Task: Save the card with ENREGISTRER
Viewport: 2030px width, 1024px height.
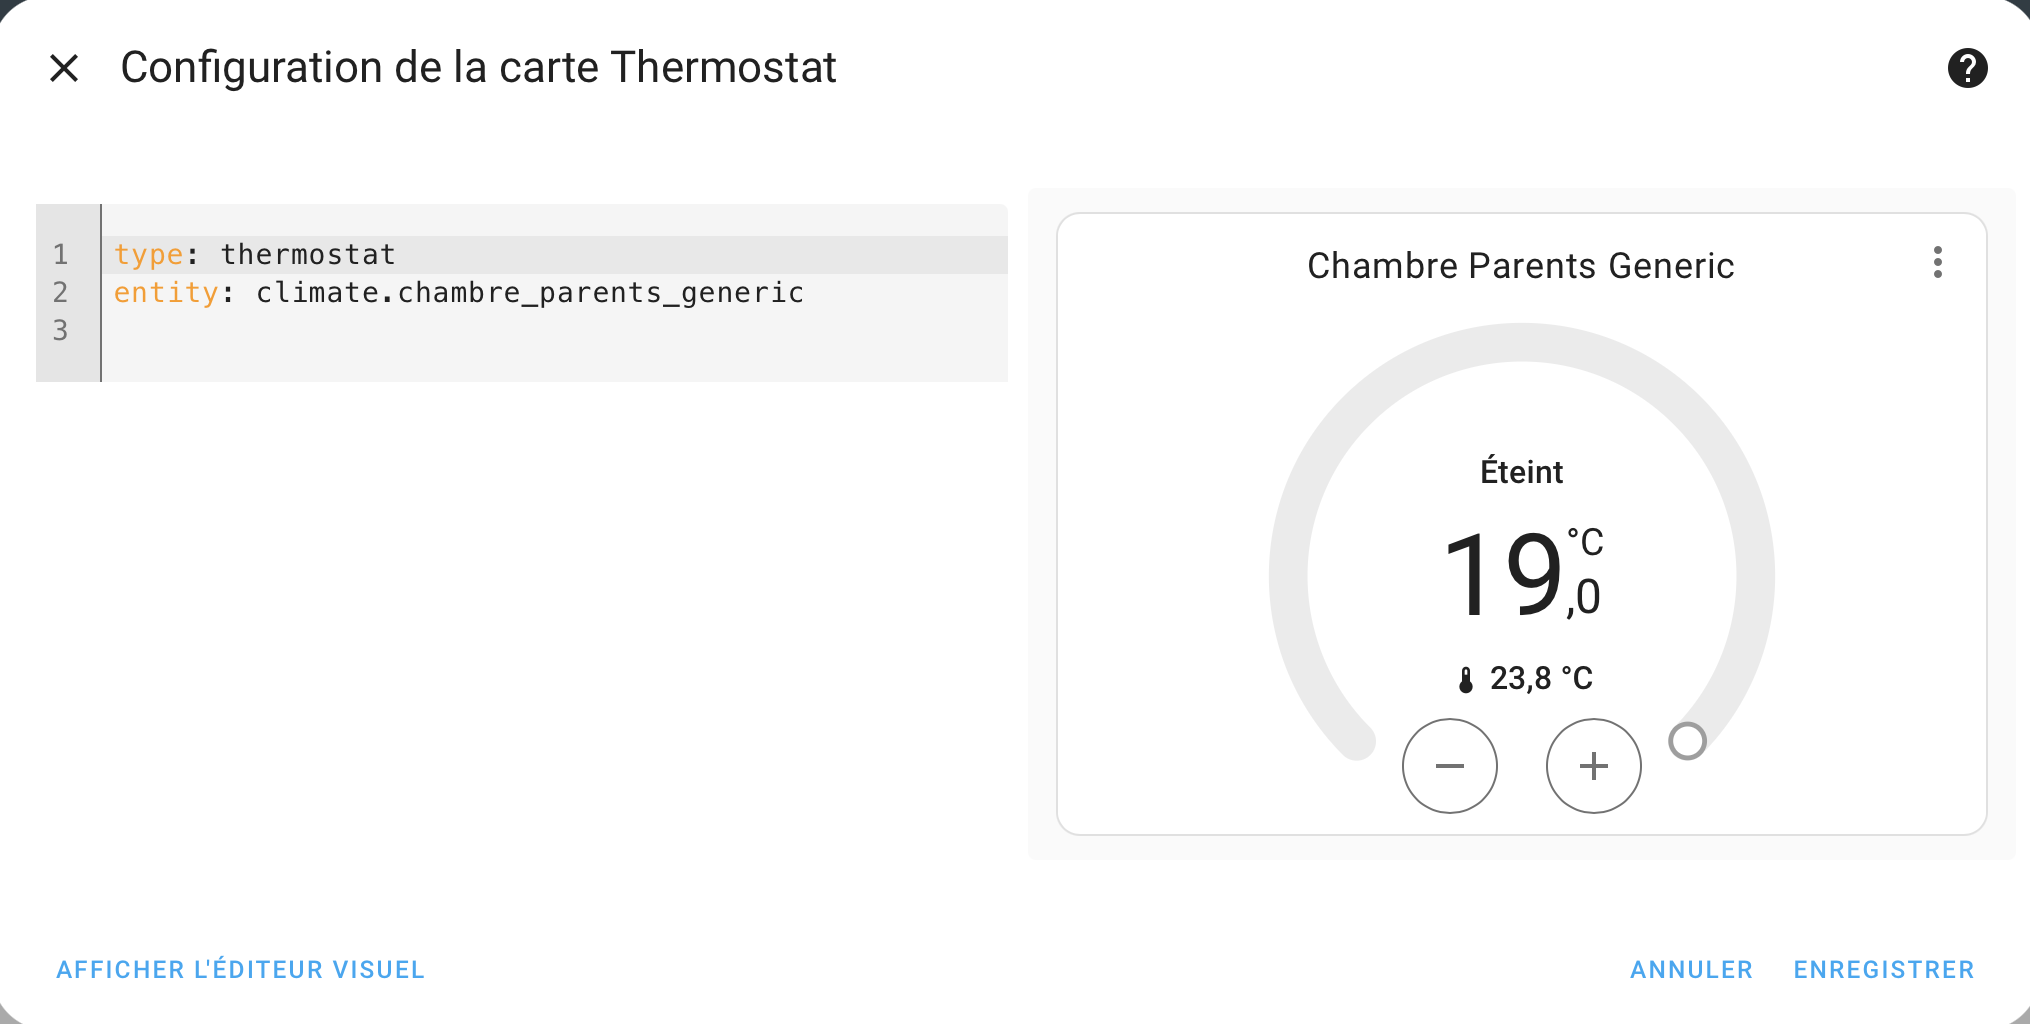Action: pyautogui.click(x=1883, y=969)
